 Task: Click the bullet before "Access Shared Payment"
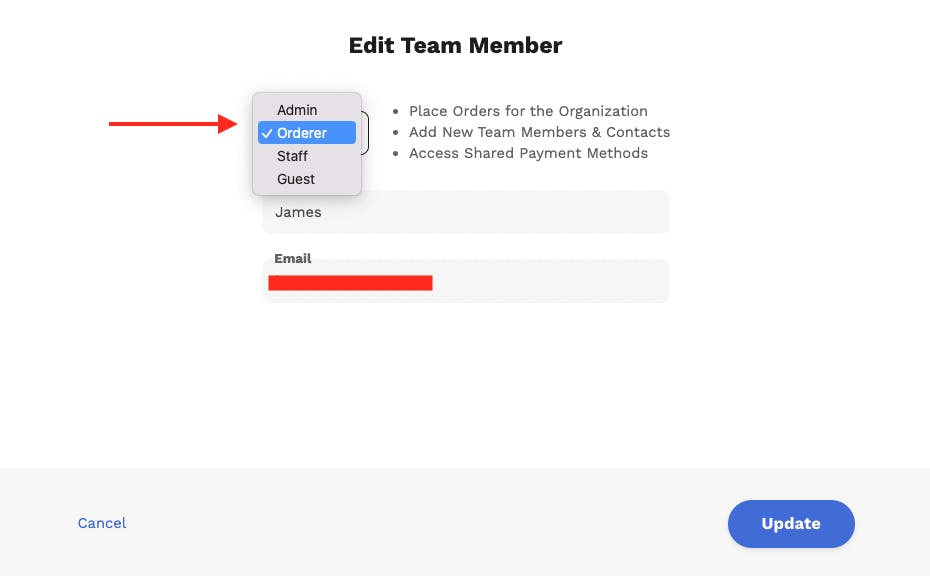(x=396, y=153)
